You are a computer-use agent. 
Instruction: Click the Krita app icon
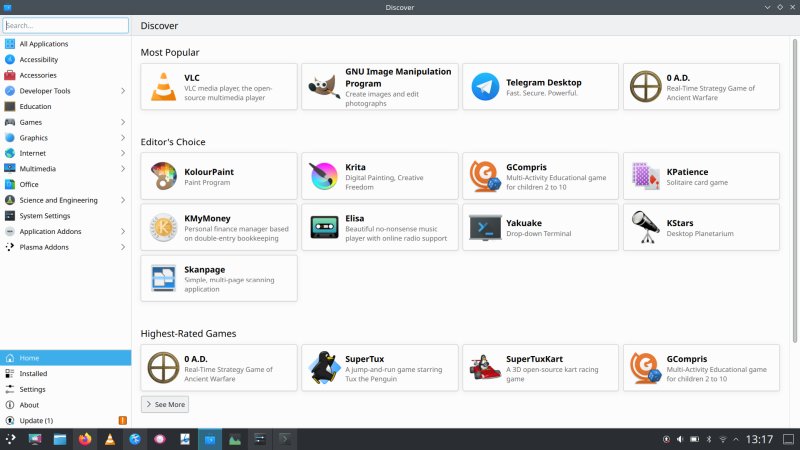pyautogui.click(x=324, y=176)
